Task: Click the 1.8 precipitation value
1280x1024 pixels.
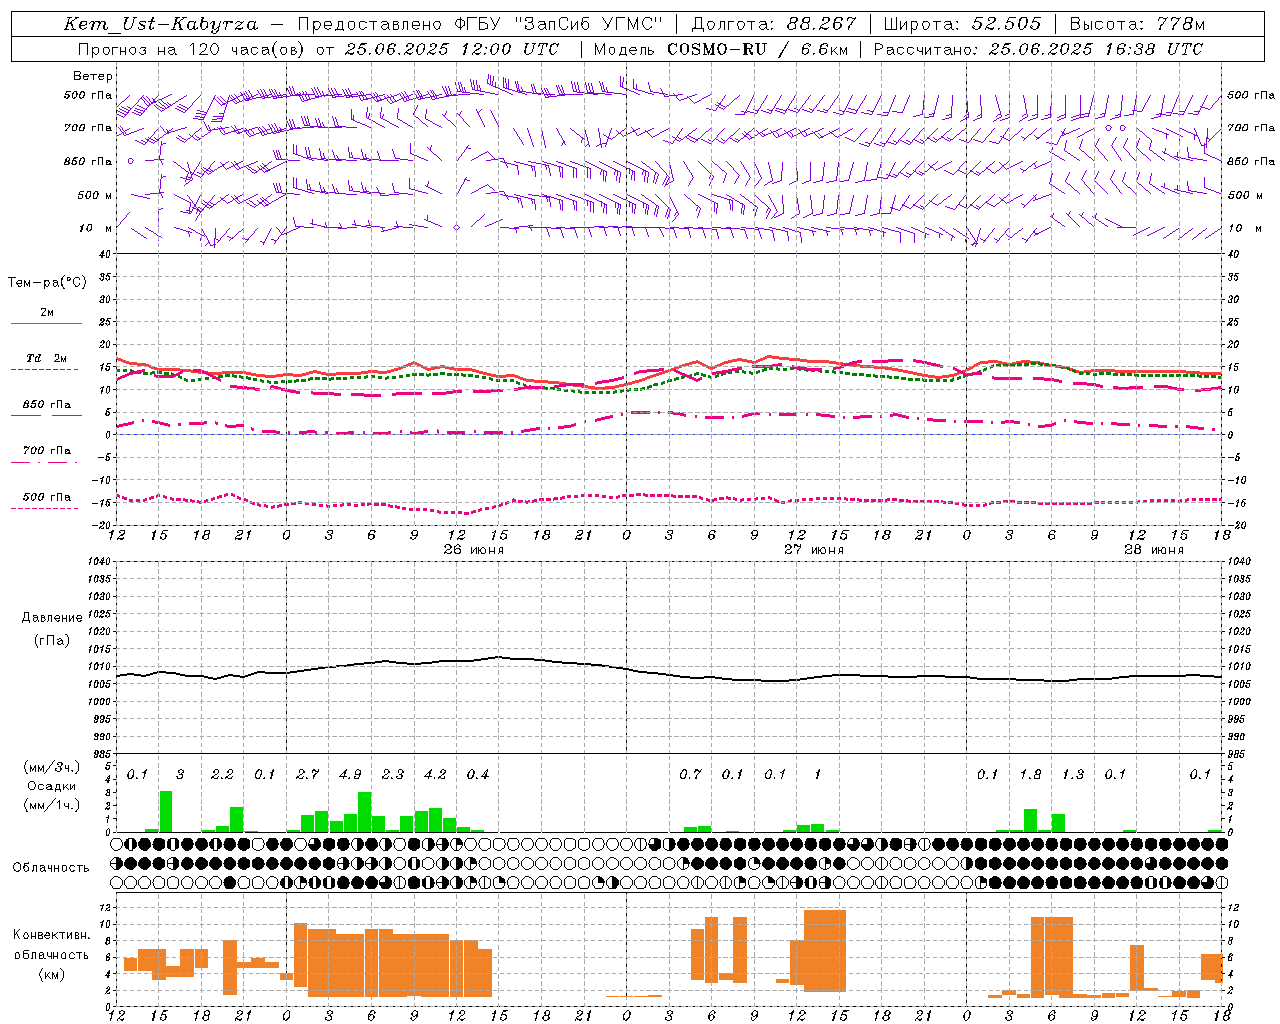Action: click(x=1030, y=775)
